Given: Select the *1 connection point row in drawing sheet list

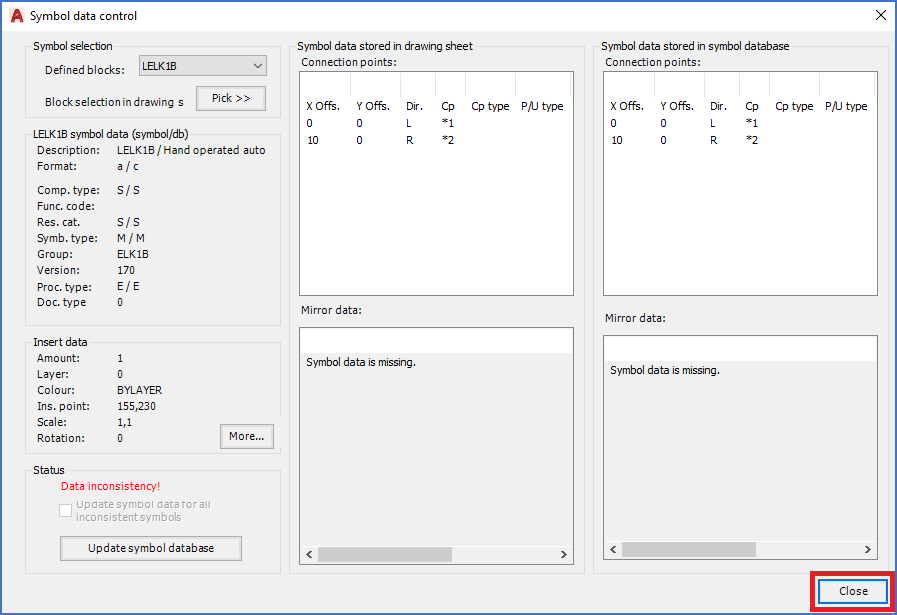Looking at the screenshot, I should (x=447, y=123).
